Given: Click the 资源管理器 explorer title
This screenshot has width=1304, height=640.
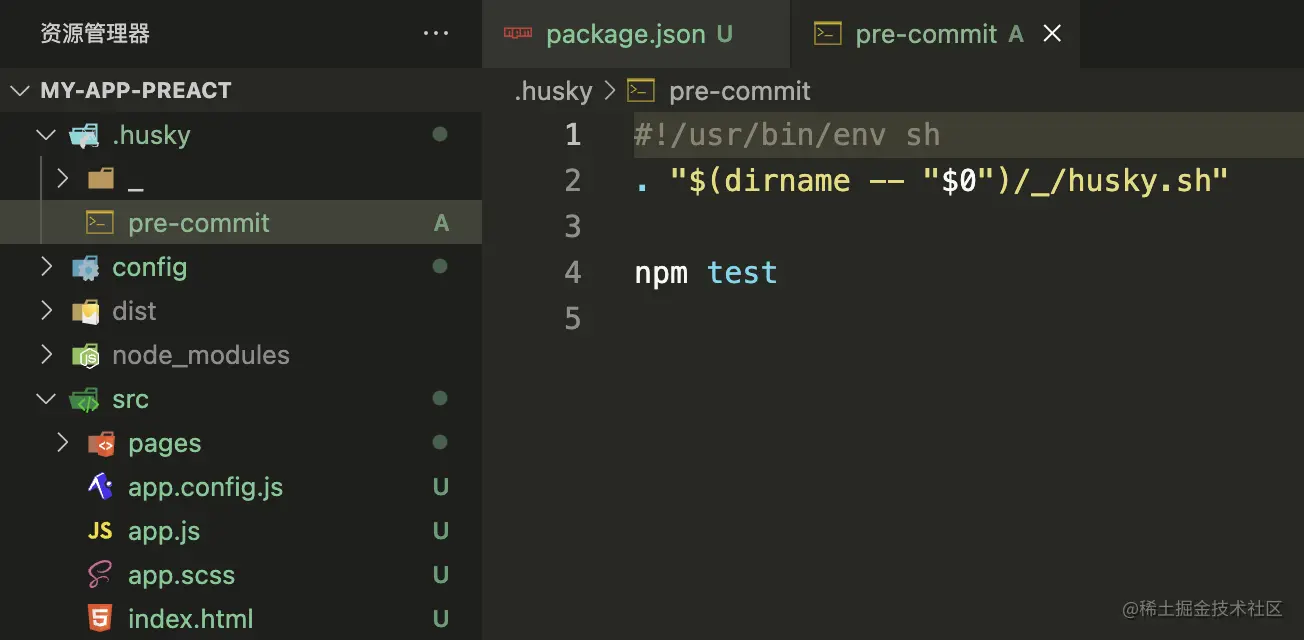Looking at the screenshot, I should pos(95,34).
